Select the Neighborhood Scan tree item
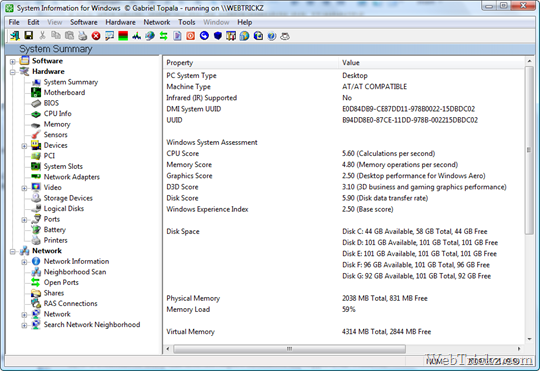 tap(75, 272)
